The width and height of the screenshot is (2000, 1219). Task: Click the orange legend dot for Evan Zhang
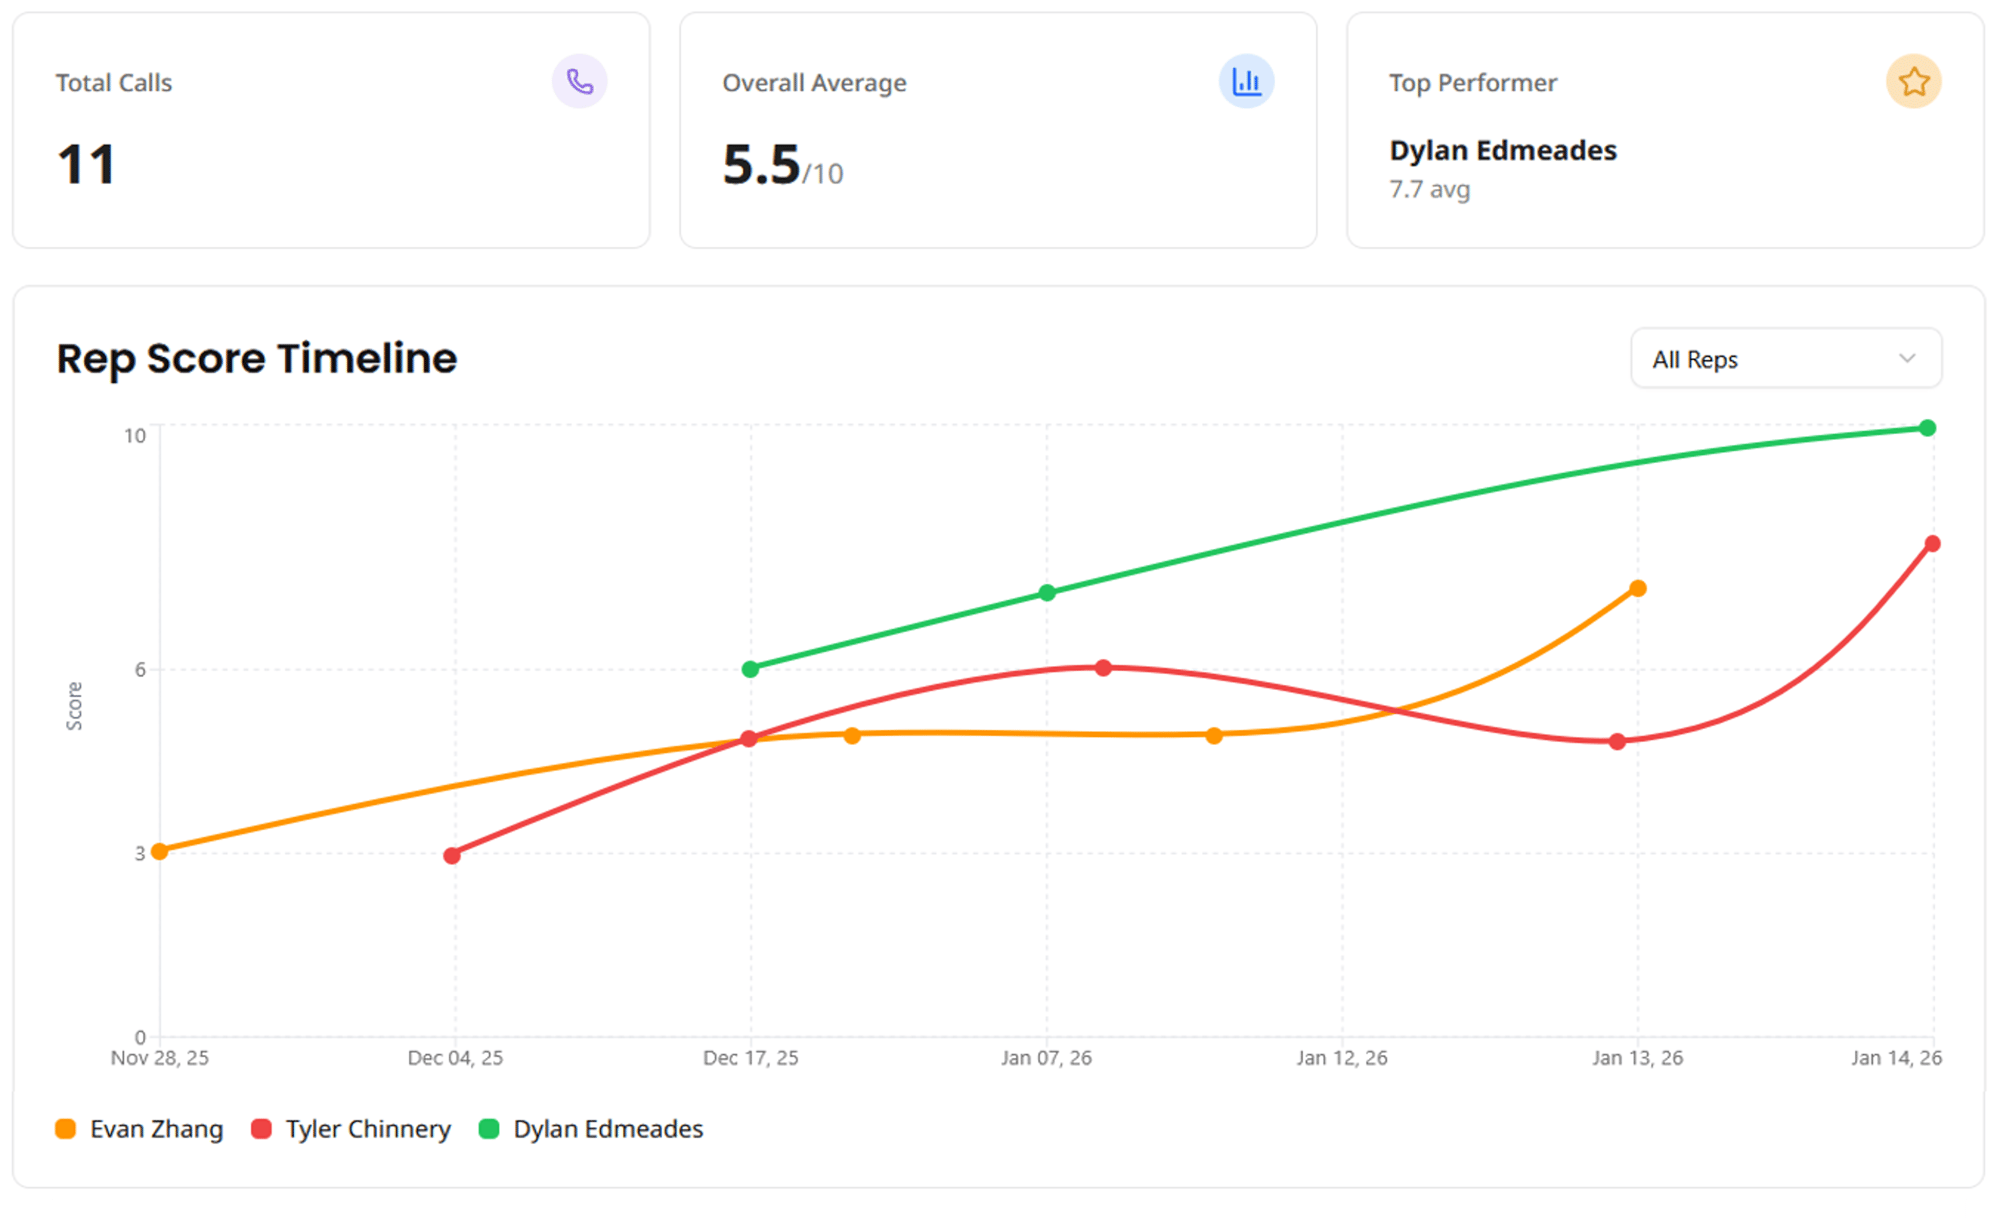(66, 1129)
